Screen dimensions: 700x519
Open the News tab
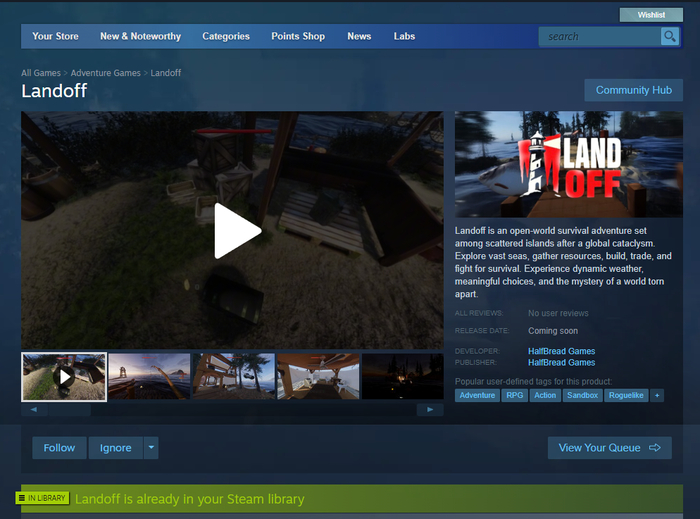coord(359,36)
